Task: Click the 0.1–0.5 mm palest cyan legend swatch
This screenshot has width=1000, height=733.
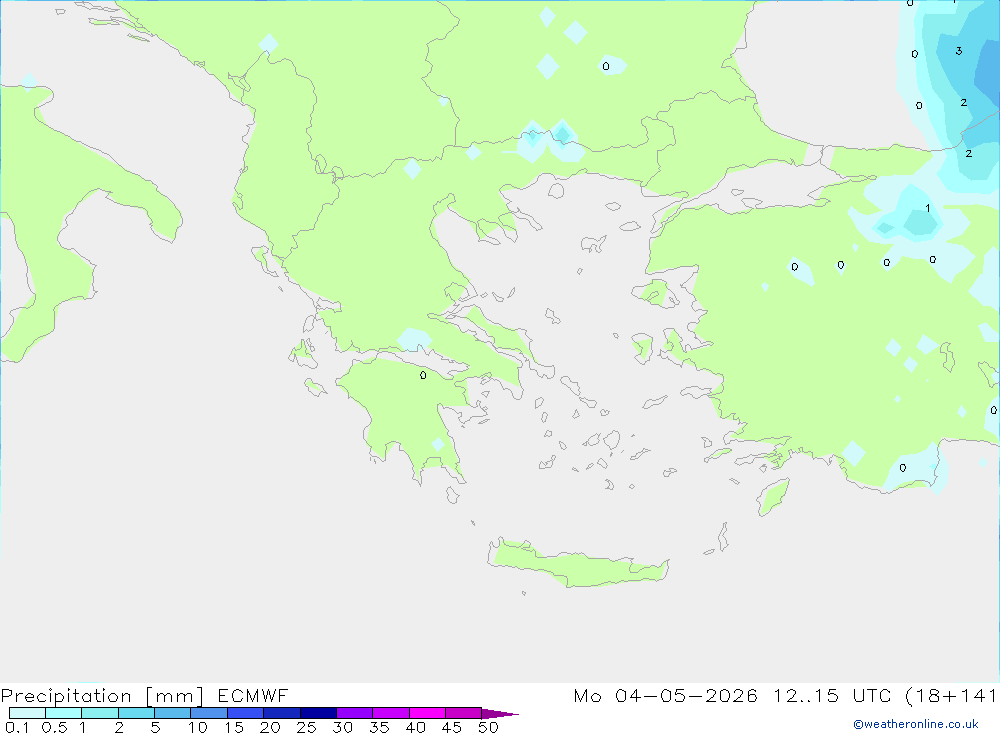Action: 27,713
